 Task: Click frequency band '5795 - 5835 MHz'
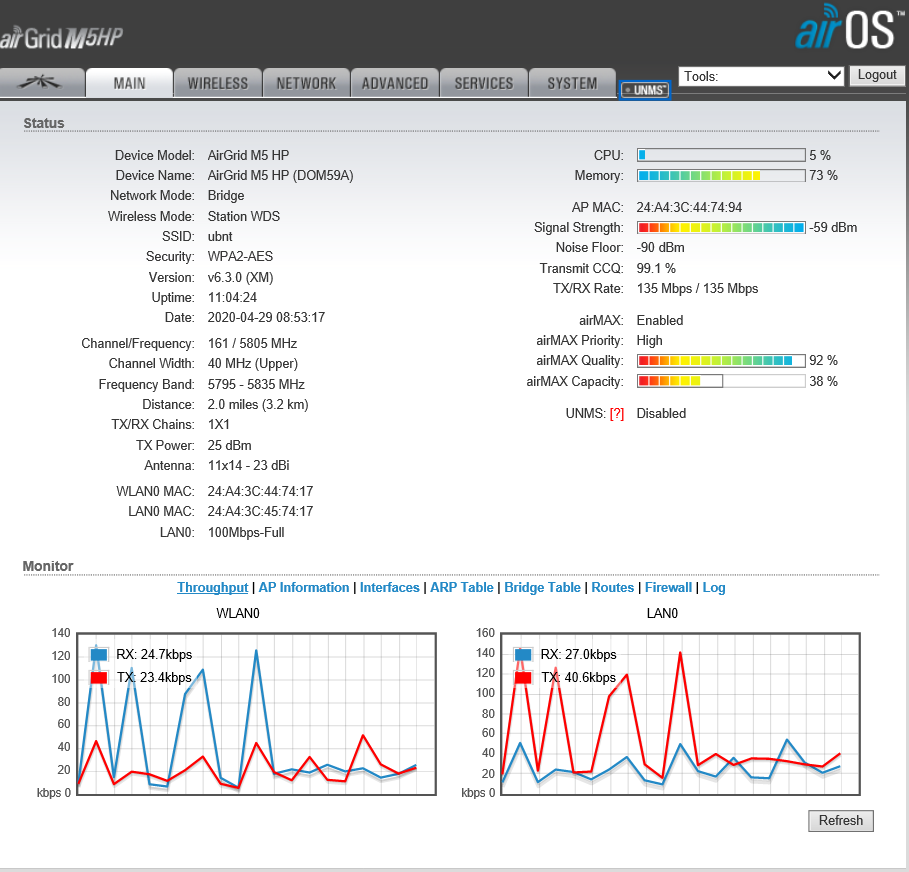coord(256,384)
